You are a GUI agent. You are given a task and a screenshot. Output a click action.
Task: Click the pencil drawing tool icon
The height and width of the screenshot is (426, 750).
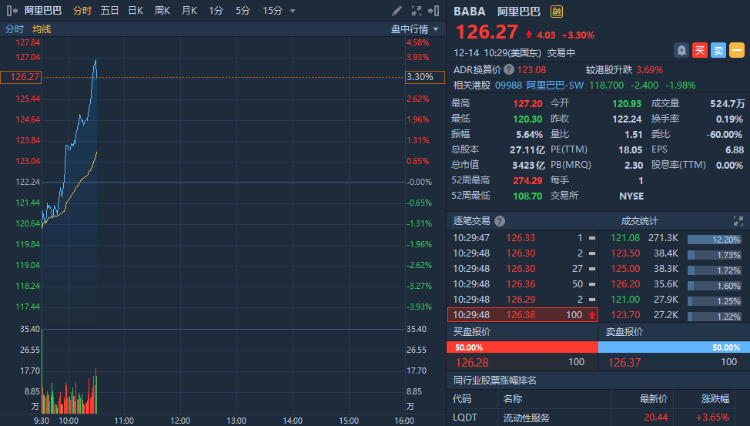tap(397, 10)
